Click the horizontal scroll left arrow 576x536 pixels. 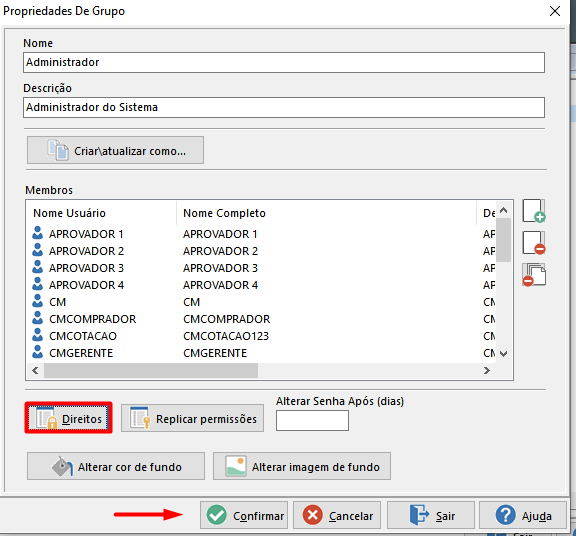[35, 370]
